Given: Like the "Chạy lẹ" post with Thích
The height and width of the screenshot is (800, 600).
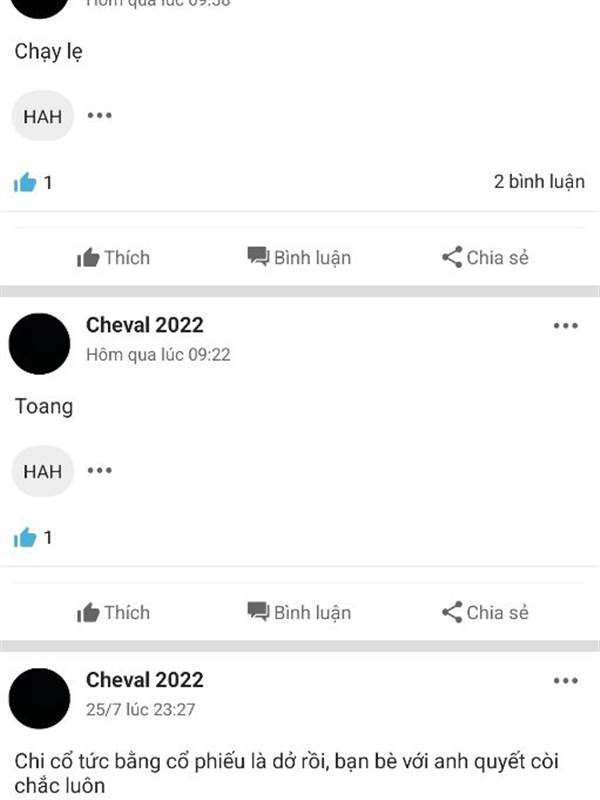Looking at the screenshot, I should 113,257.
